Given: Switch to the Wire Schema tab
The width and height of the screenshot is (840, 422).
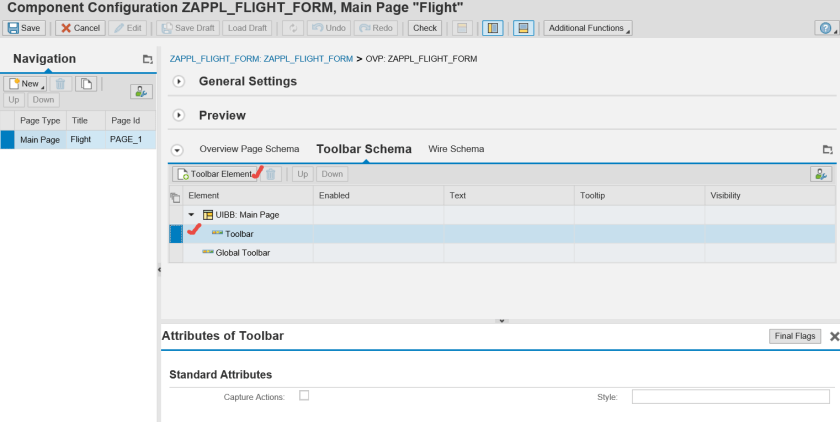Looking at the screenshot, I should [x=456, y=149].
